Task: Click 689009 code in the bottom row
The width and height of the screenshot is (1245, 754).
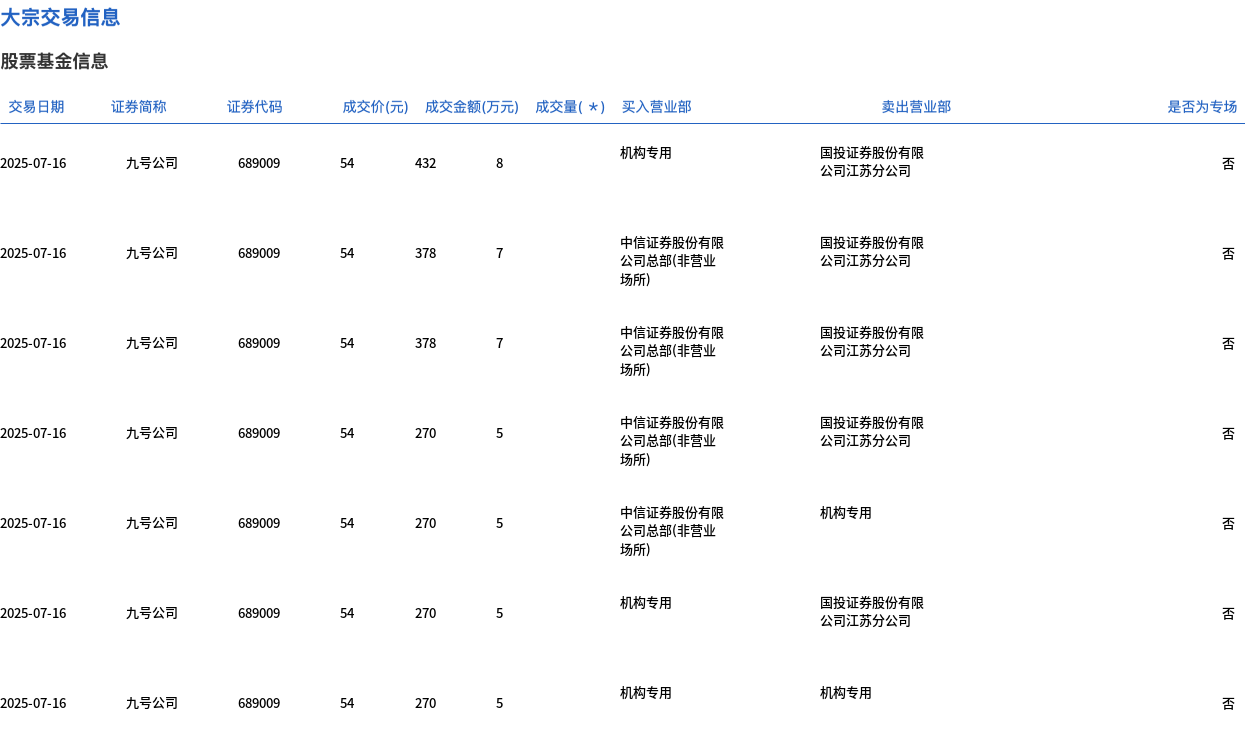Action: point(259,703)
